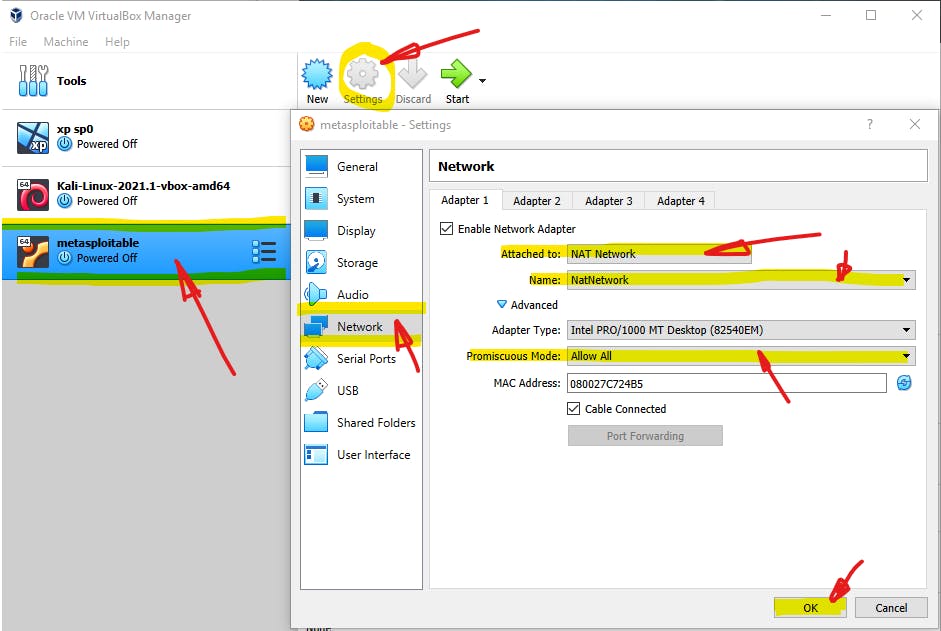941x631 pixels.
Task: Open the Network settings category
Action: coord(361,326)
